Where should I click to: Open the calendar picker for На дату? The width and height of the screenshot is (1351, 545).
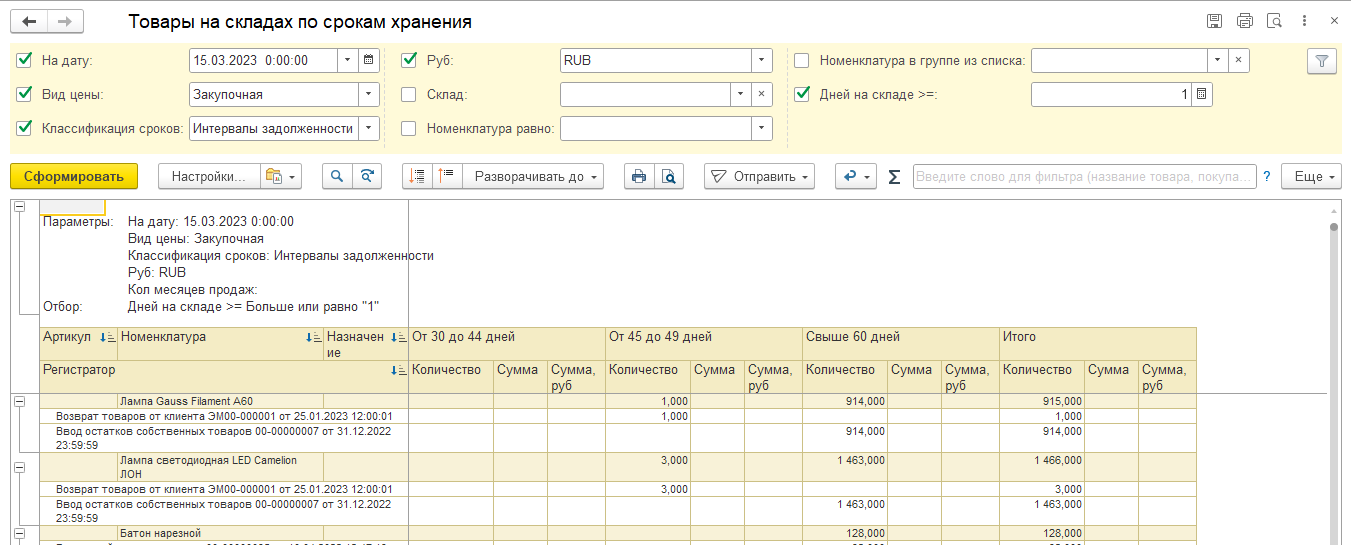click(x=369, y=60)
